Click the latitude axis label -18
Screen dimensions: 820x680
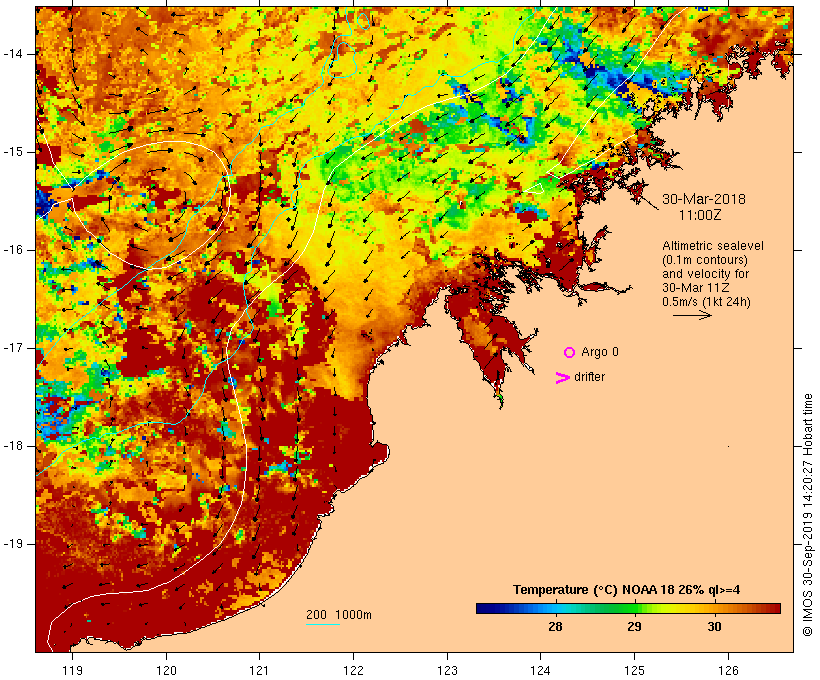[12, 446]
